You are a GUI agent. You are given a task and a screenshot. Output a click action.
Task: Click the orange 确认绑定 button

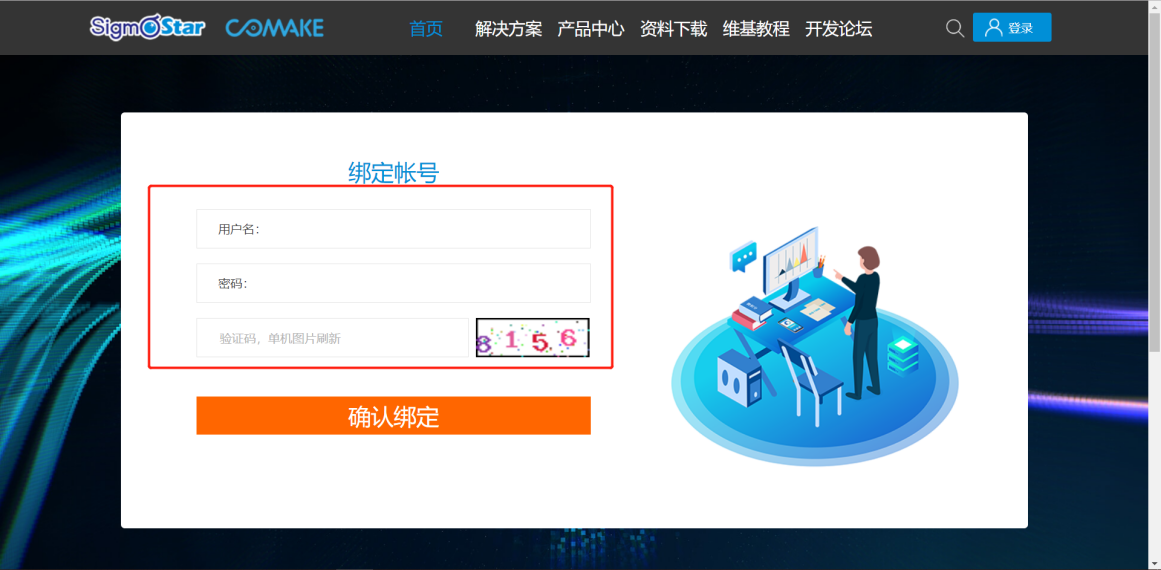pos(393,416)
